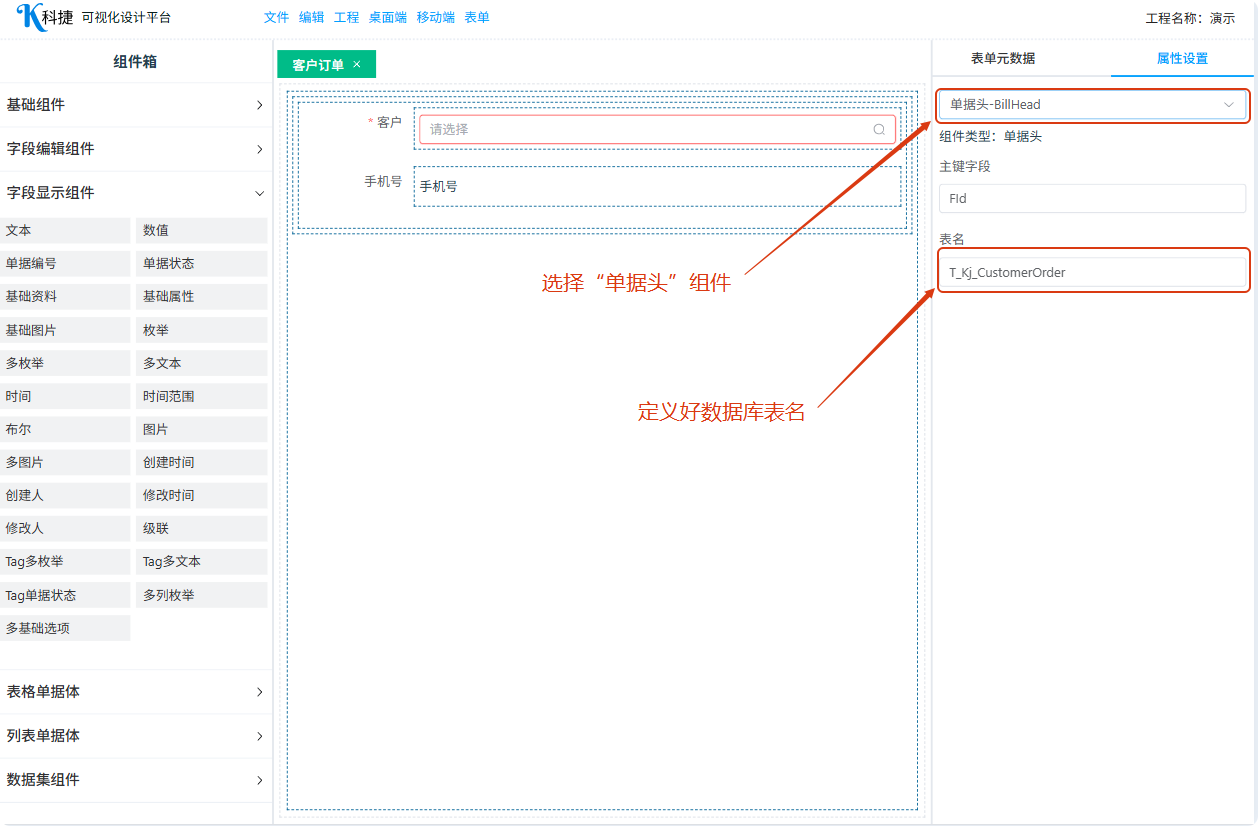This screenshot has width=1258, height=826.
Task: Click the 表名 input field
Action: [x=1092, y=272]
